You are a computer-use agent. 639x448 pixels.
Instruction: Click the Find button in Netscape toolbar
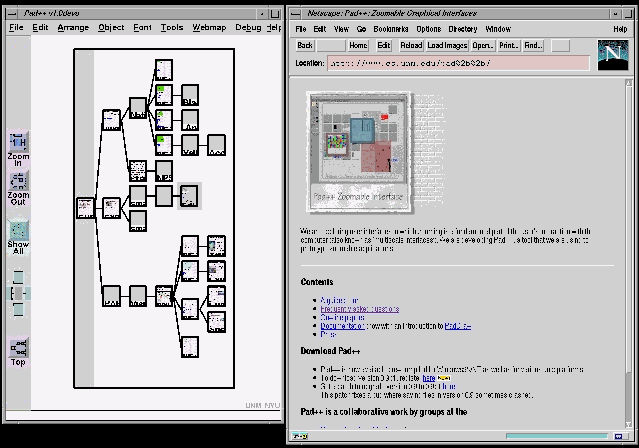coord(533,45)
